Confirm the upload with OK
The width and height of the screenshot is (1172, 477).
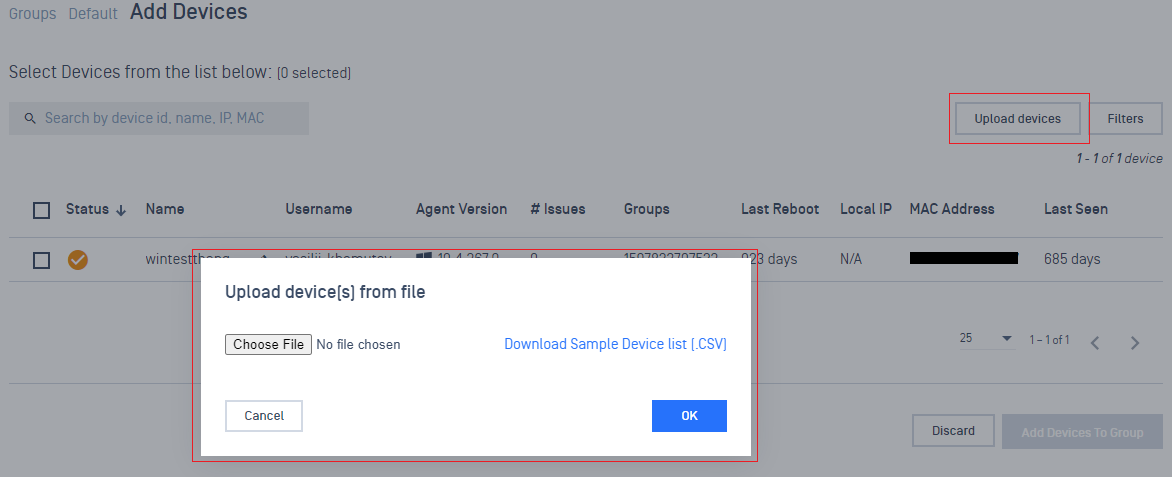689,416
